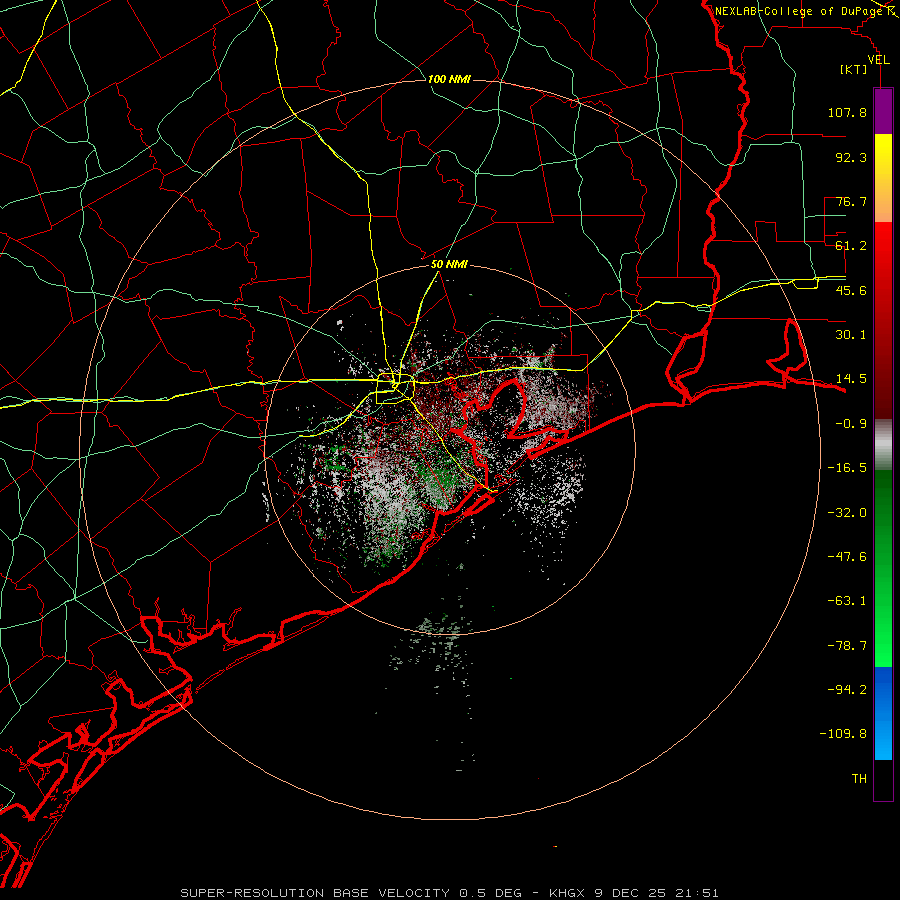Click the 14.5 velocity legend value

point(851,379)
